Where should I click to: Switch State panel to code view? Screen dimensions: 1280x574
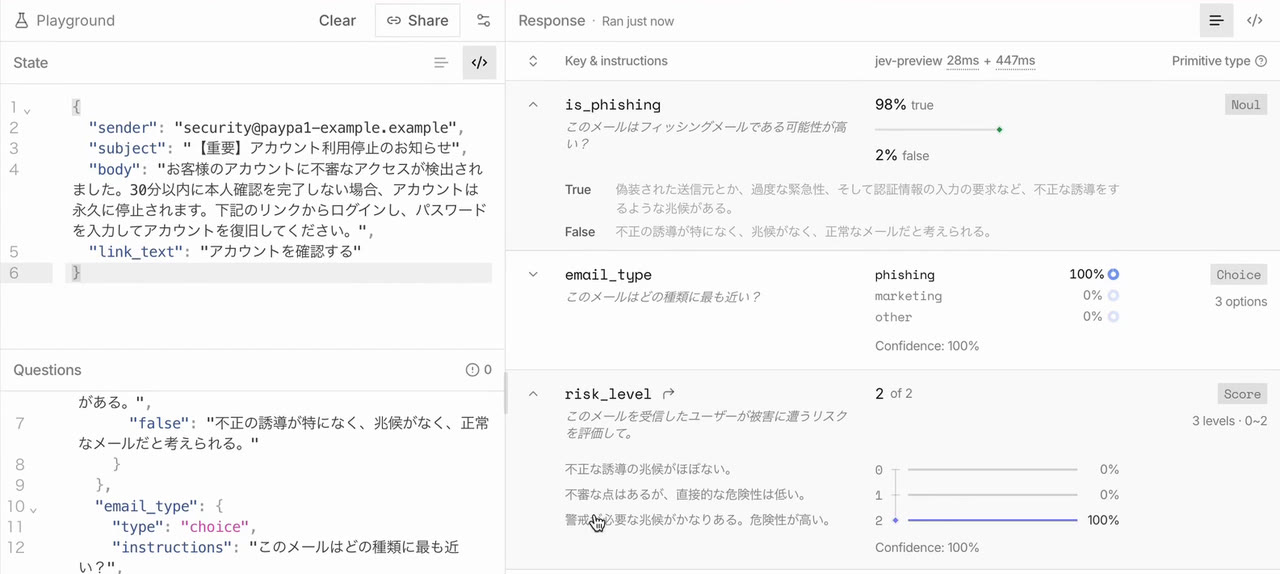coord(479,62)
